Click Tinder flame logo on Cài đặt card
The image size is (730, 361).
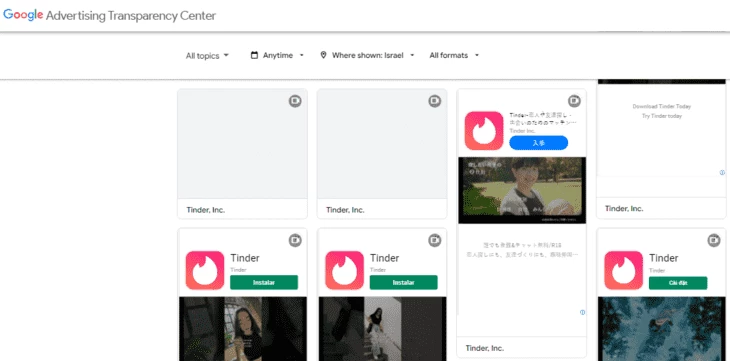pos(623,270)
